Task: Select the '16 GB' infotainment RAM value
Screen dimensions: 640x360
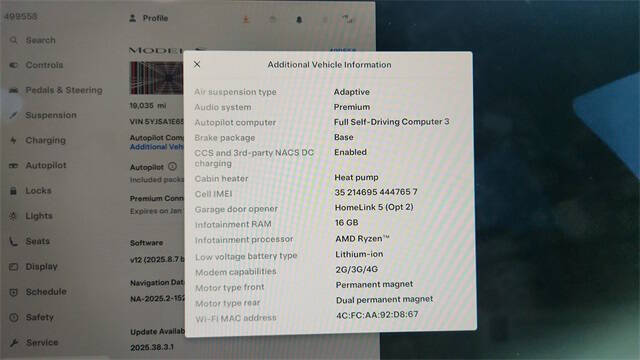Action: tap(347, 222)
